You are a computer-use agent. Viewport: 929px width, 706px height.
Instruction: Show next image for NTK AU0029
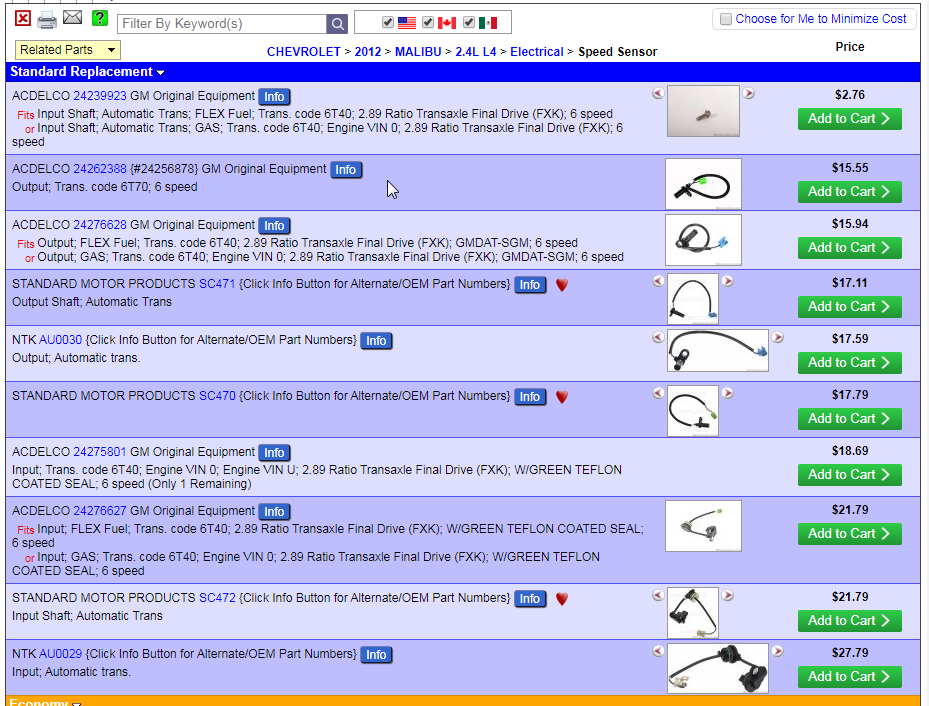point(778,651)
